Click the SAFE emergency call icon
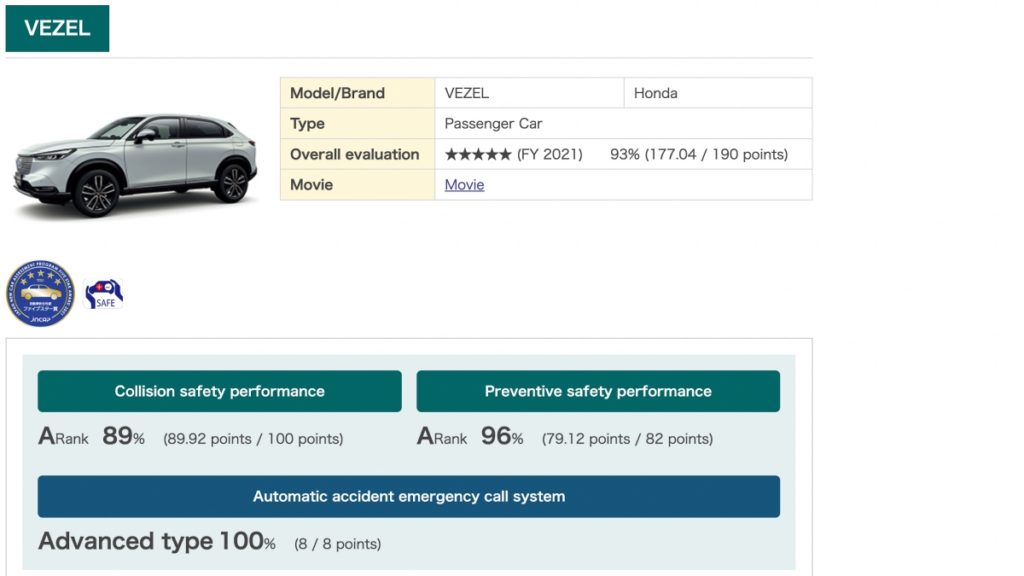The image size is (1024, 576). (104, 294)
